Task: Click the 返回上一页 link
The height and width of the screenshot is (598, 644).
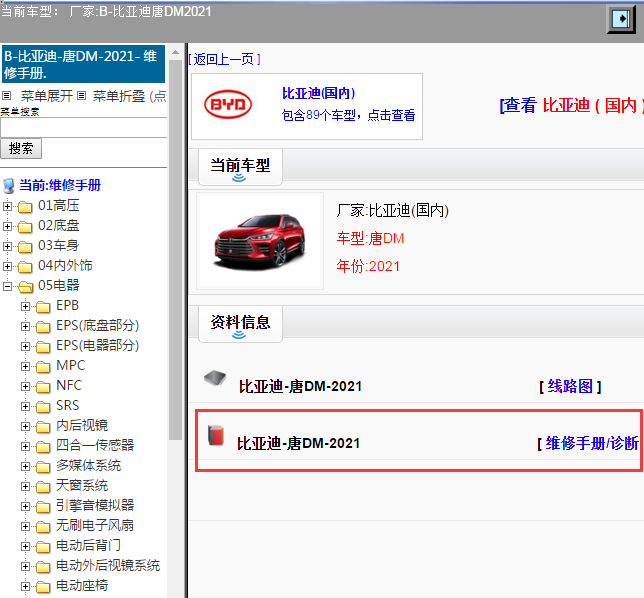Action: (x=224, y=60)
